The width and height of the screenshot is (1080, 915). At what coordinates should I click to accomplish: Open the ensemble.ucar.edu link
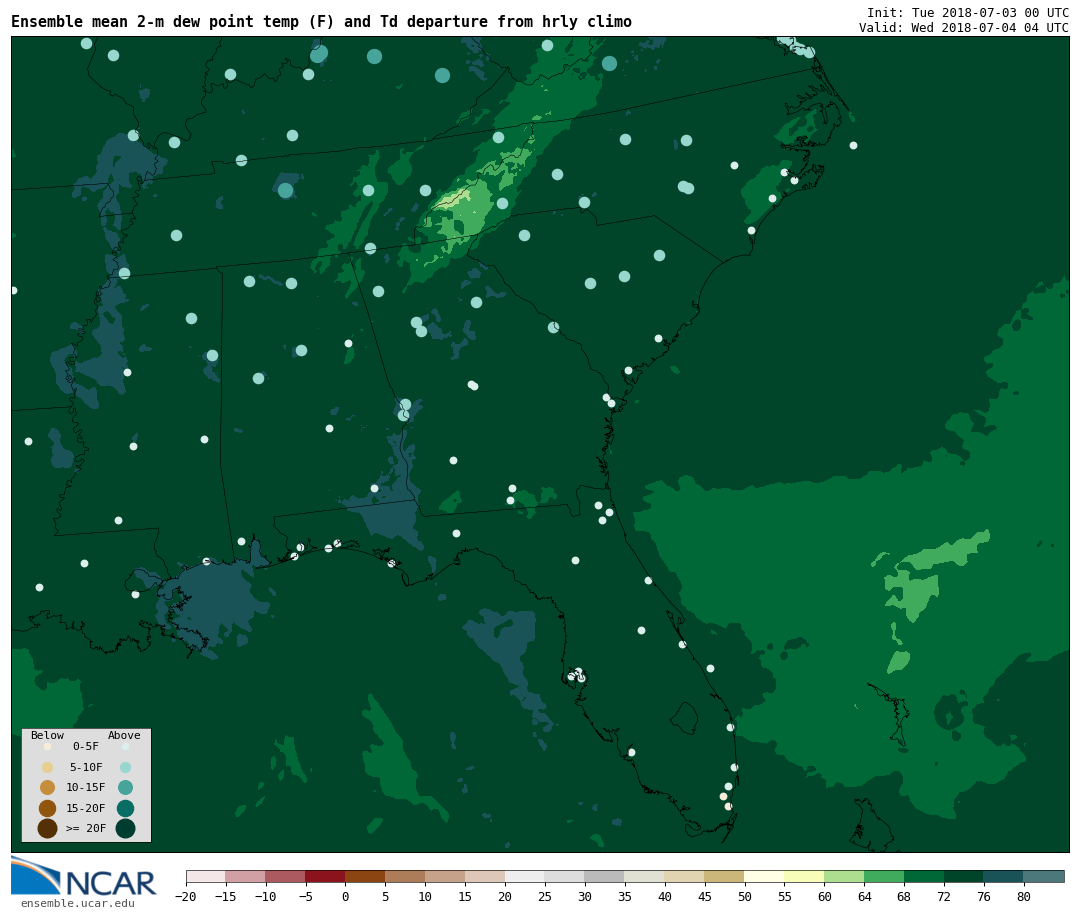coord(77,904)
